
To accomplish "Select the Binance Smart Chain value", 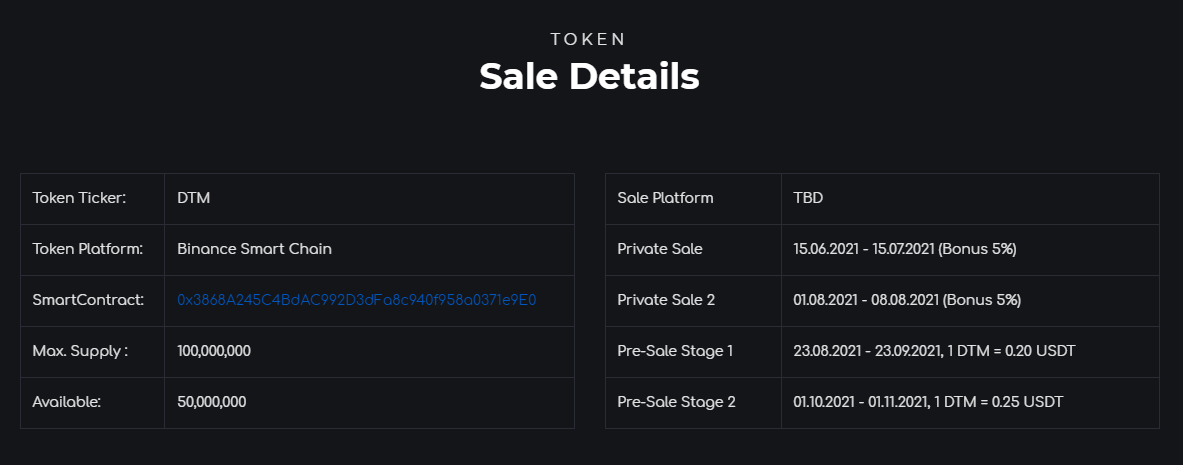I will coord(254,248).
